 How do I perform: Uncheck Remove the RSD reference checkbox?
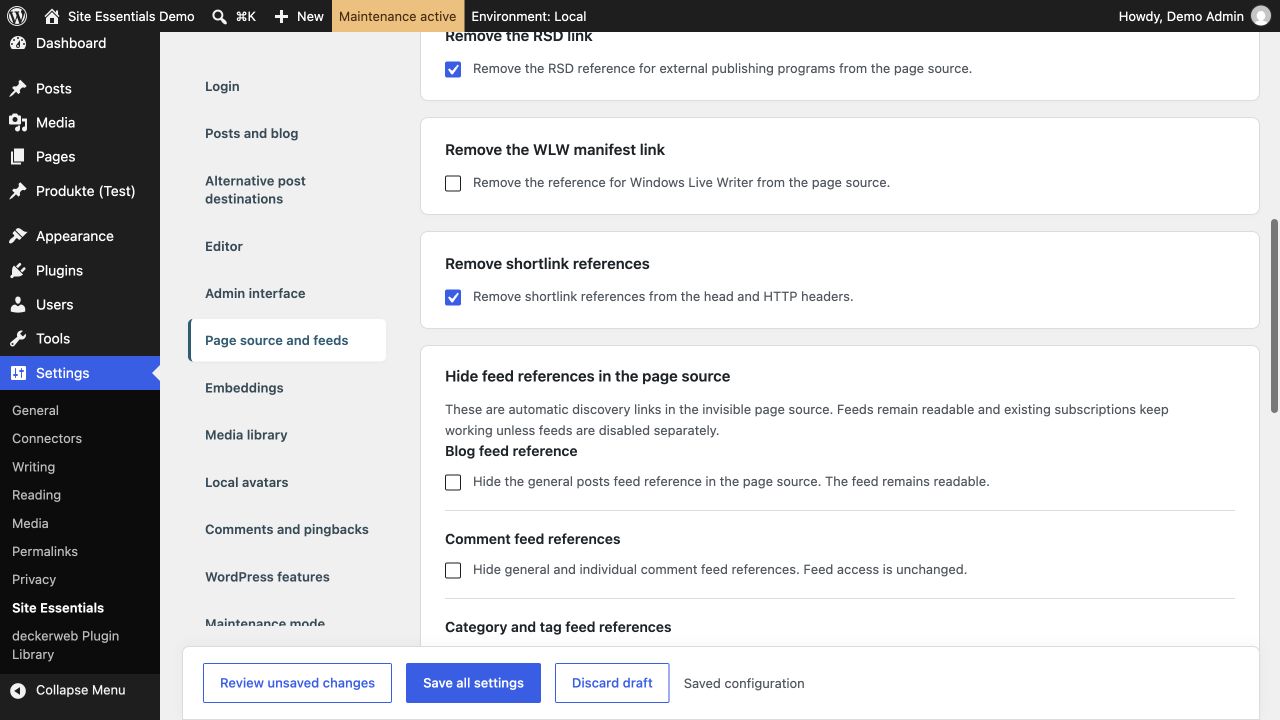click(x=453, y=70)
